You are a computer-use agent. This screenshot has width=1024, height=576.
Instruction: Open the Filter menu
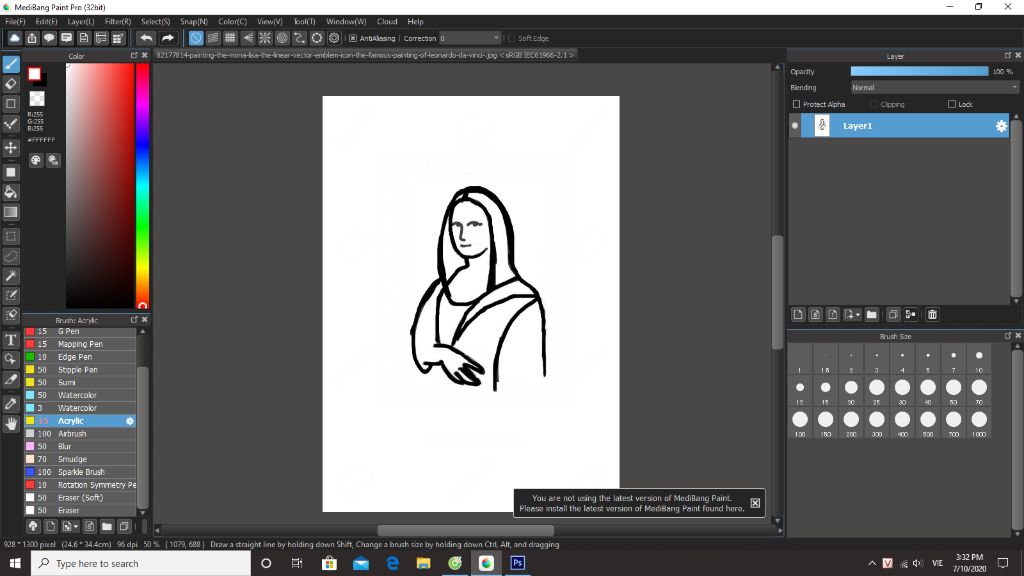[x=118, y=22]
